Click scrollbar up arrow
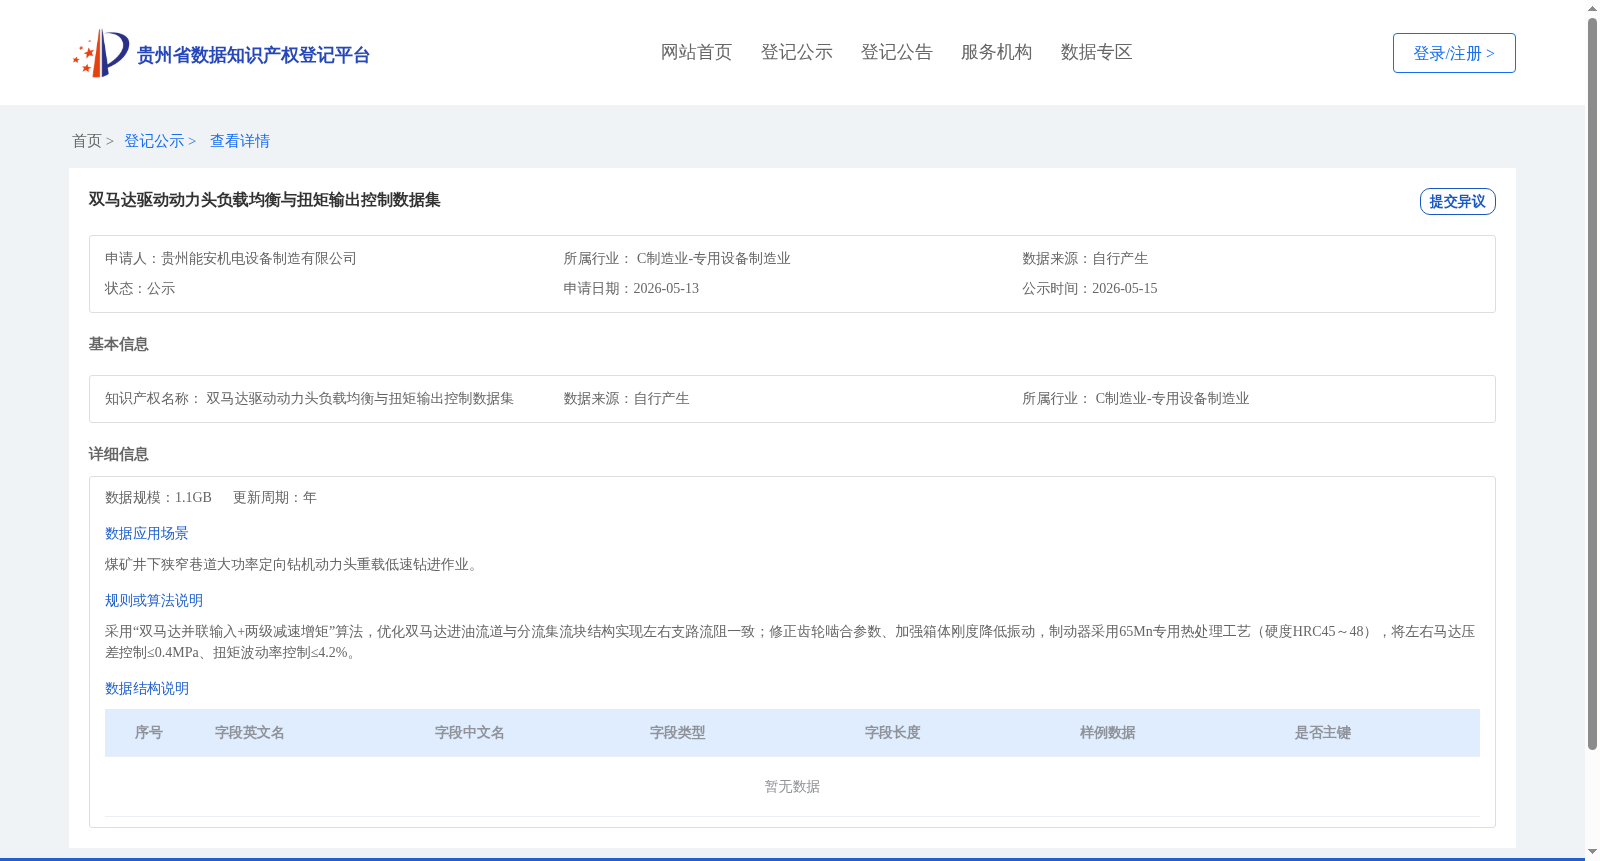The width and height of the screenshot is (1600, 861). 1592,8
